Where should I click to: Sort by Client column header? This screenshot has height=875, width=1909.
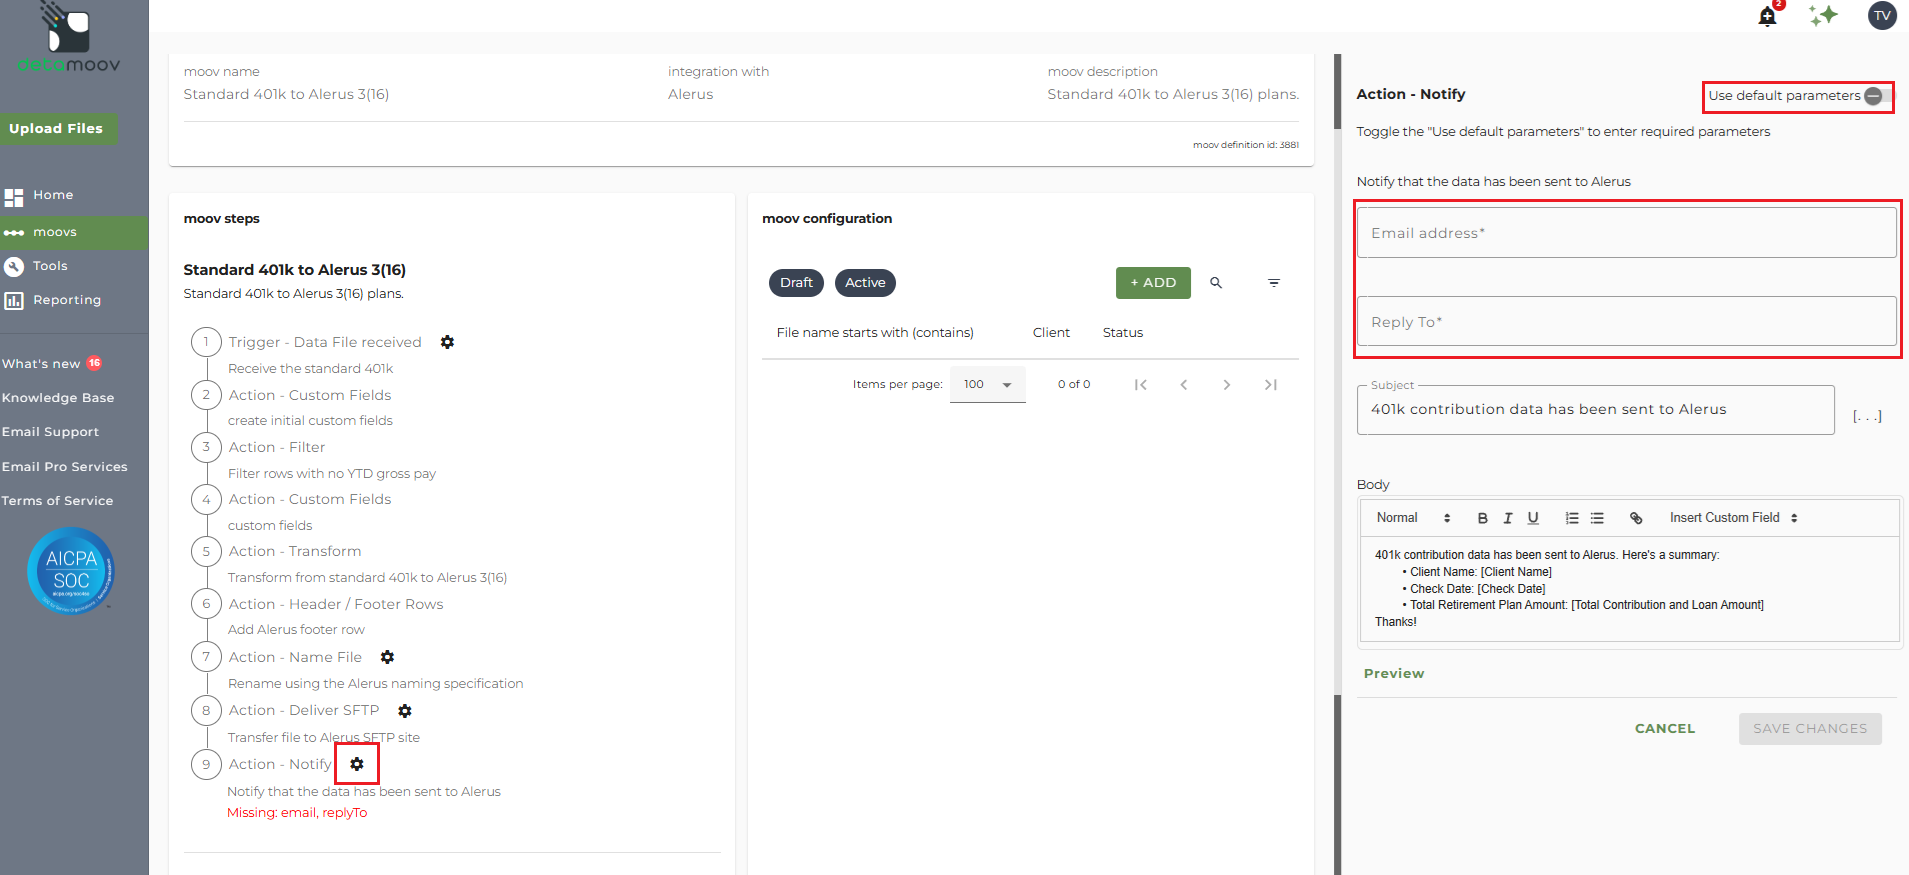(x=1051, y=333)
